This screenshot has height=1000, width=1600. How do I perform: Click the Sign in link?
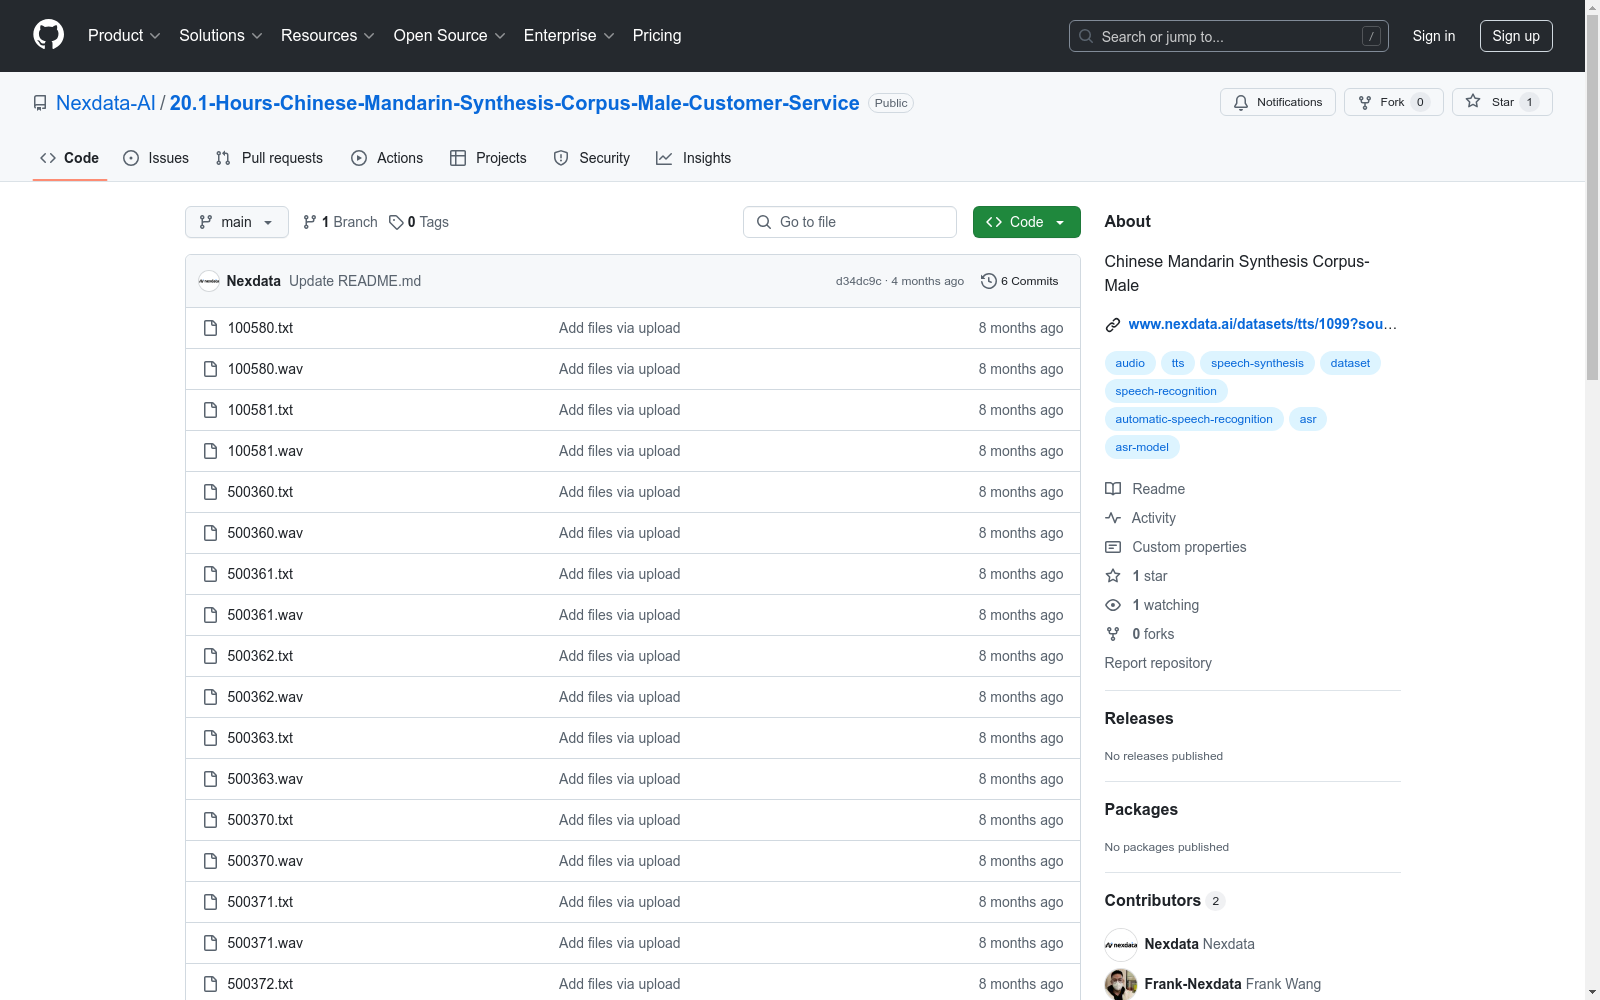tap(1434, 36)
